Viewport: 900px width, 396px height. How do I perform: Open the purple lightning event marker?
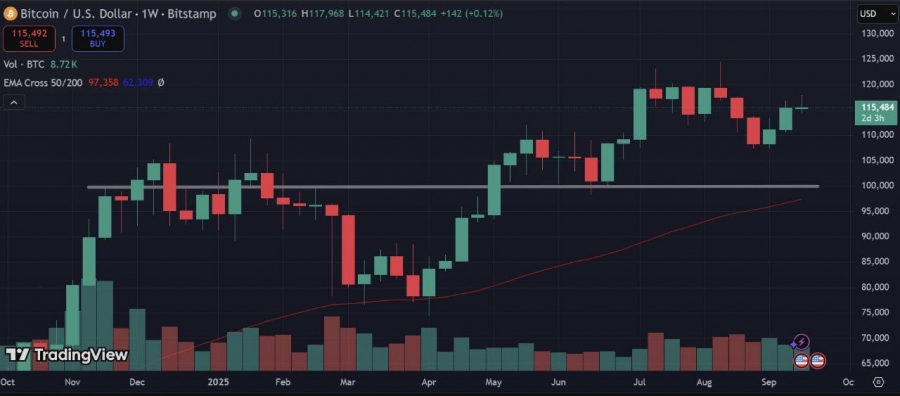tap(802, 342)
